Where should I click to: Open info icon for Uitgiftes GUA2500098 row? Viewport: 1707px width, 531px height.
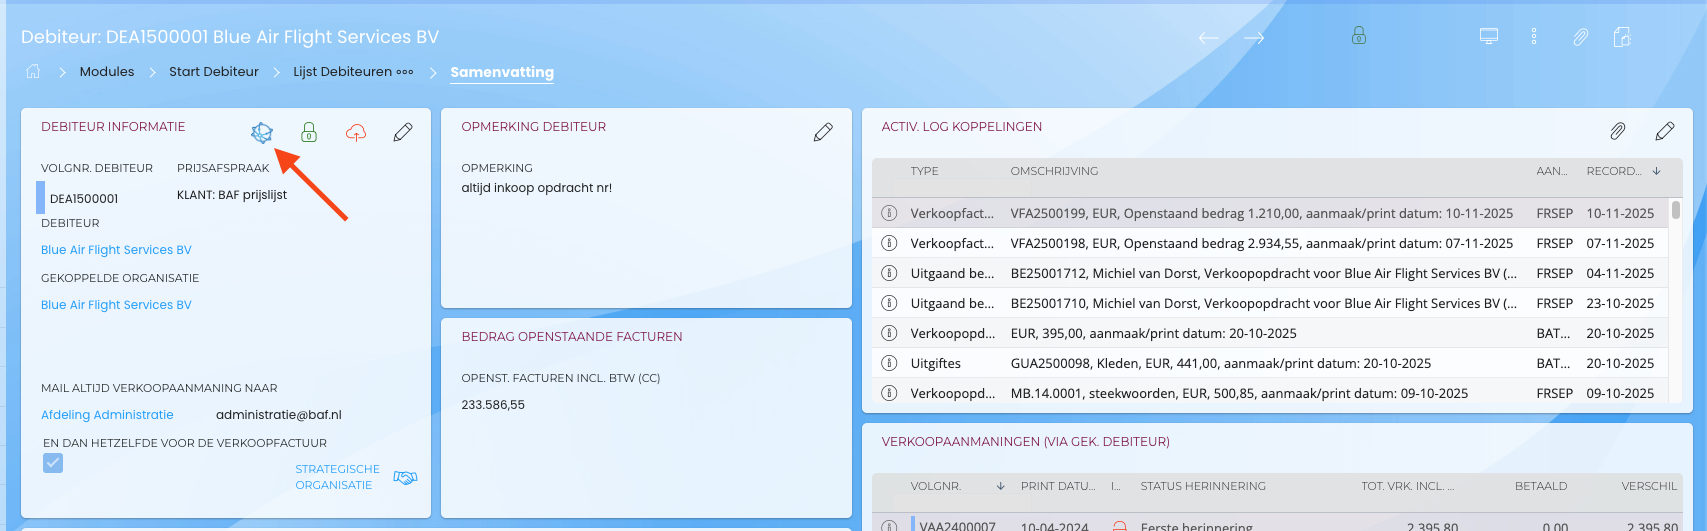click(x=889, y=363)
